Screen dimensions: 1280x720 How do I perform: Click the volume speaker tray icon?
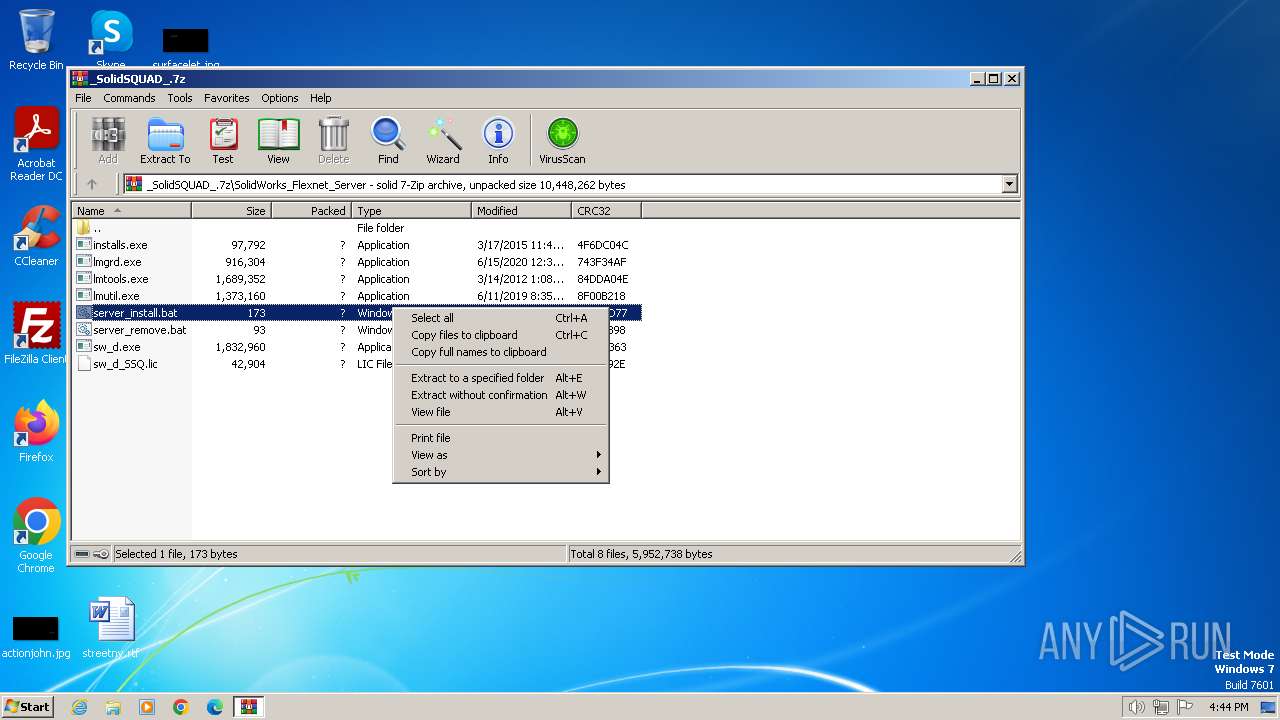[1136, 707]
